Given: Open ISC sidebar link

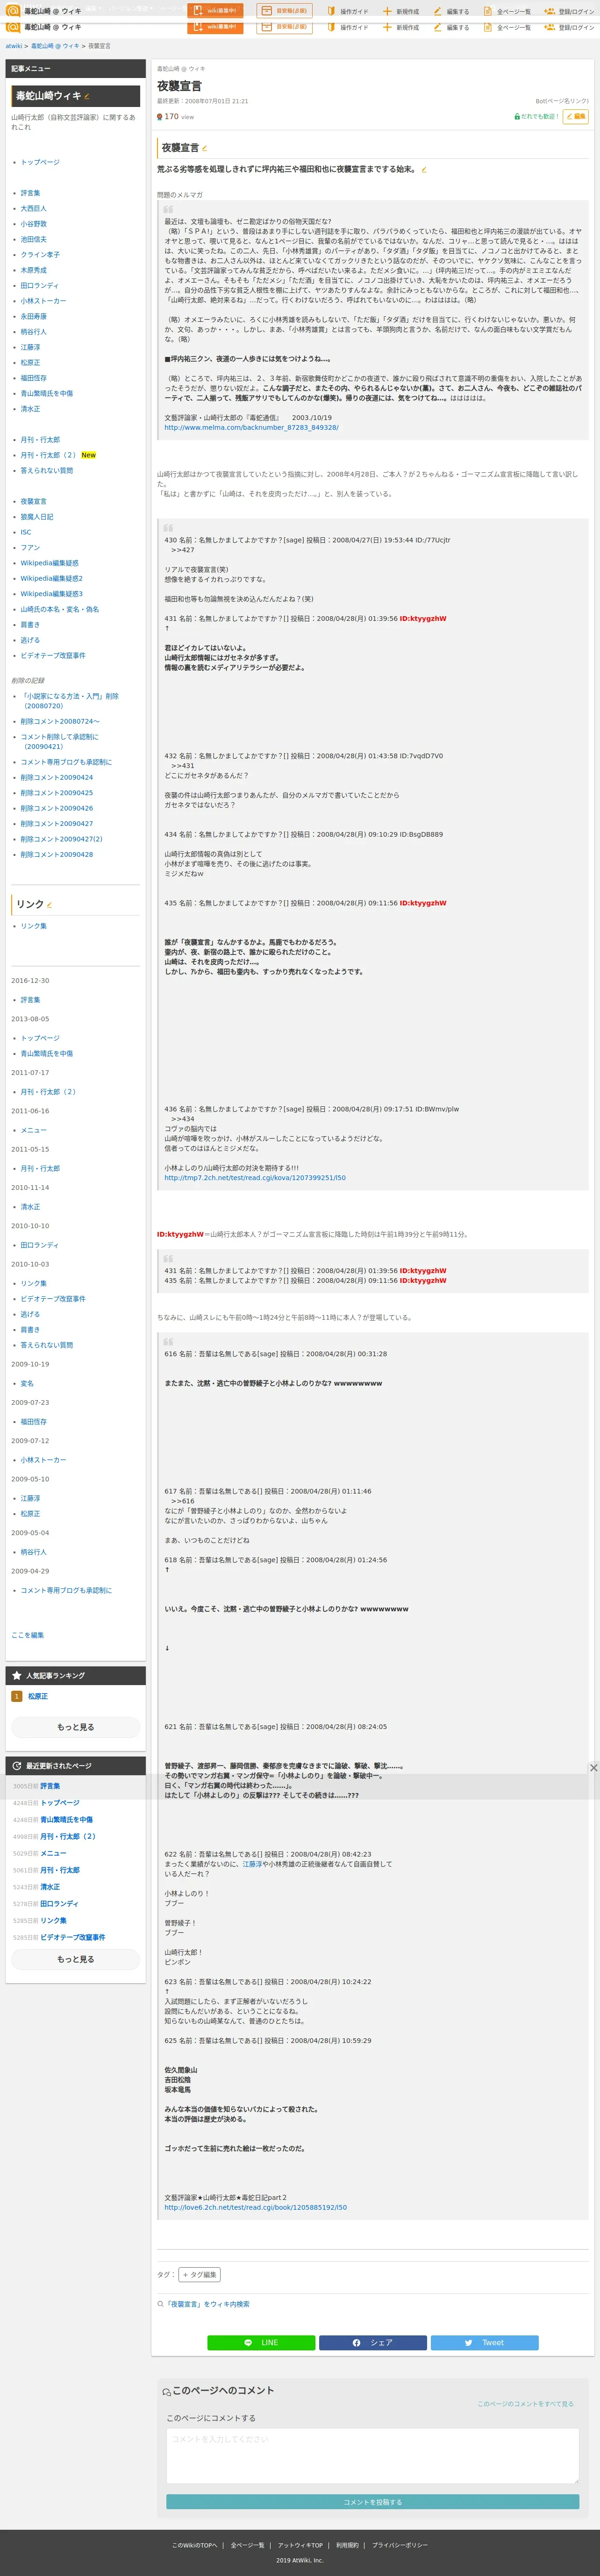Looking at the screenshot, I should [26, 532].
